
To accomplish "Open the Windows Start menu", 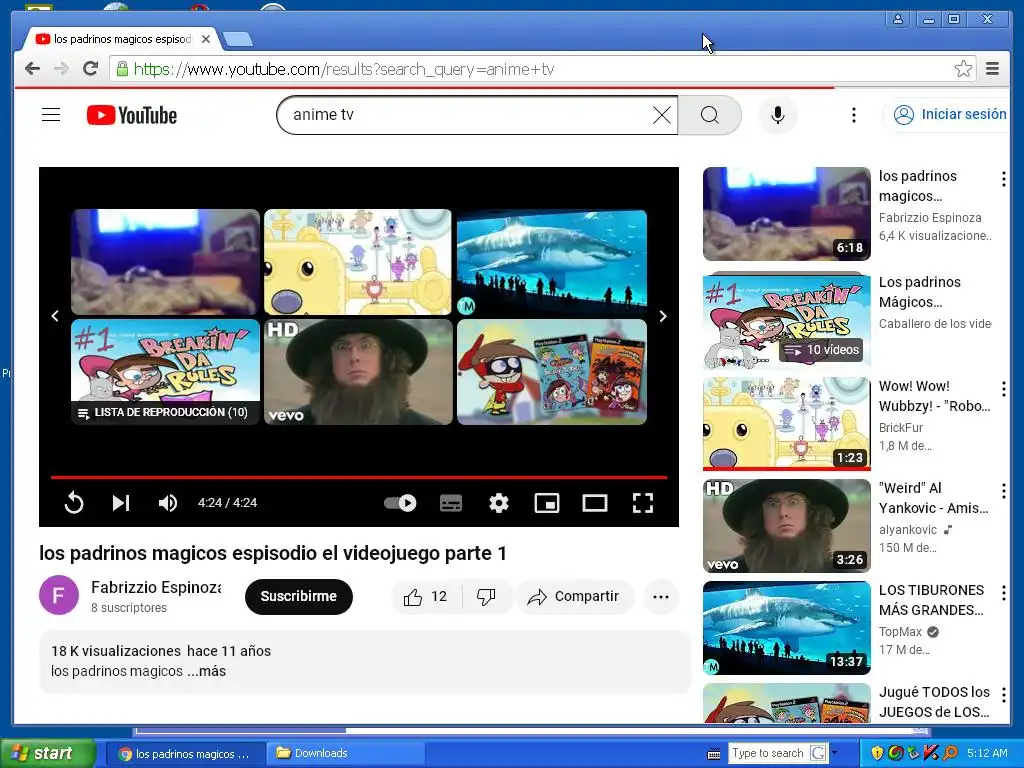I will point(48,753).
